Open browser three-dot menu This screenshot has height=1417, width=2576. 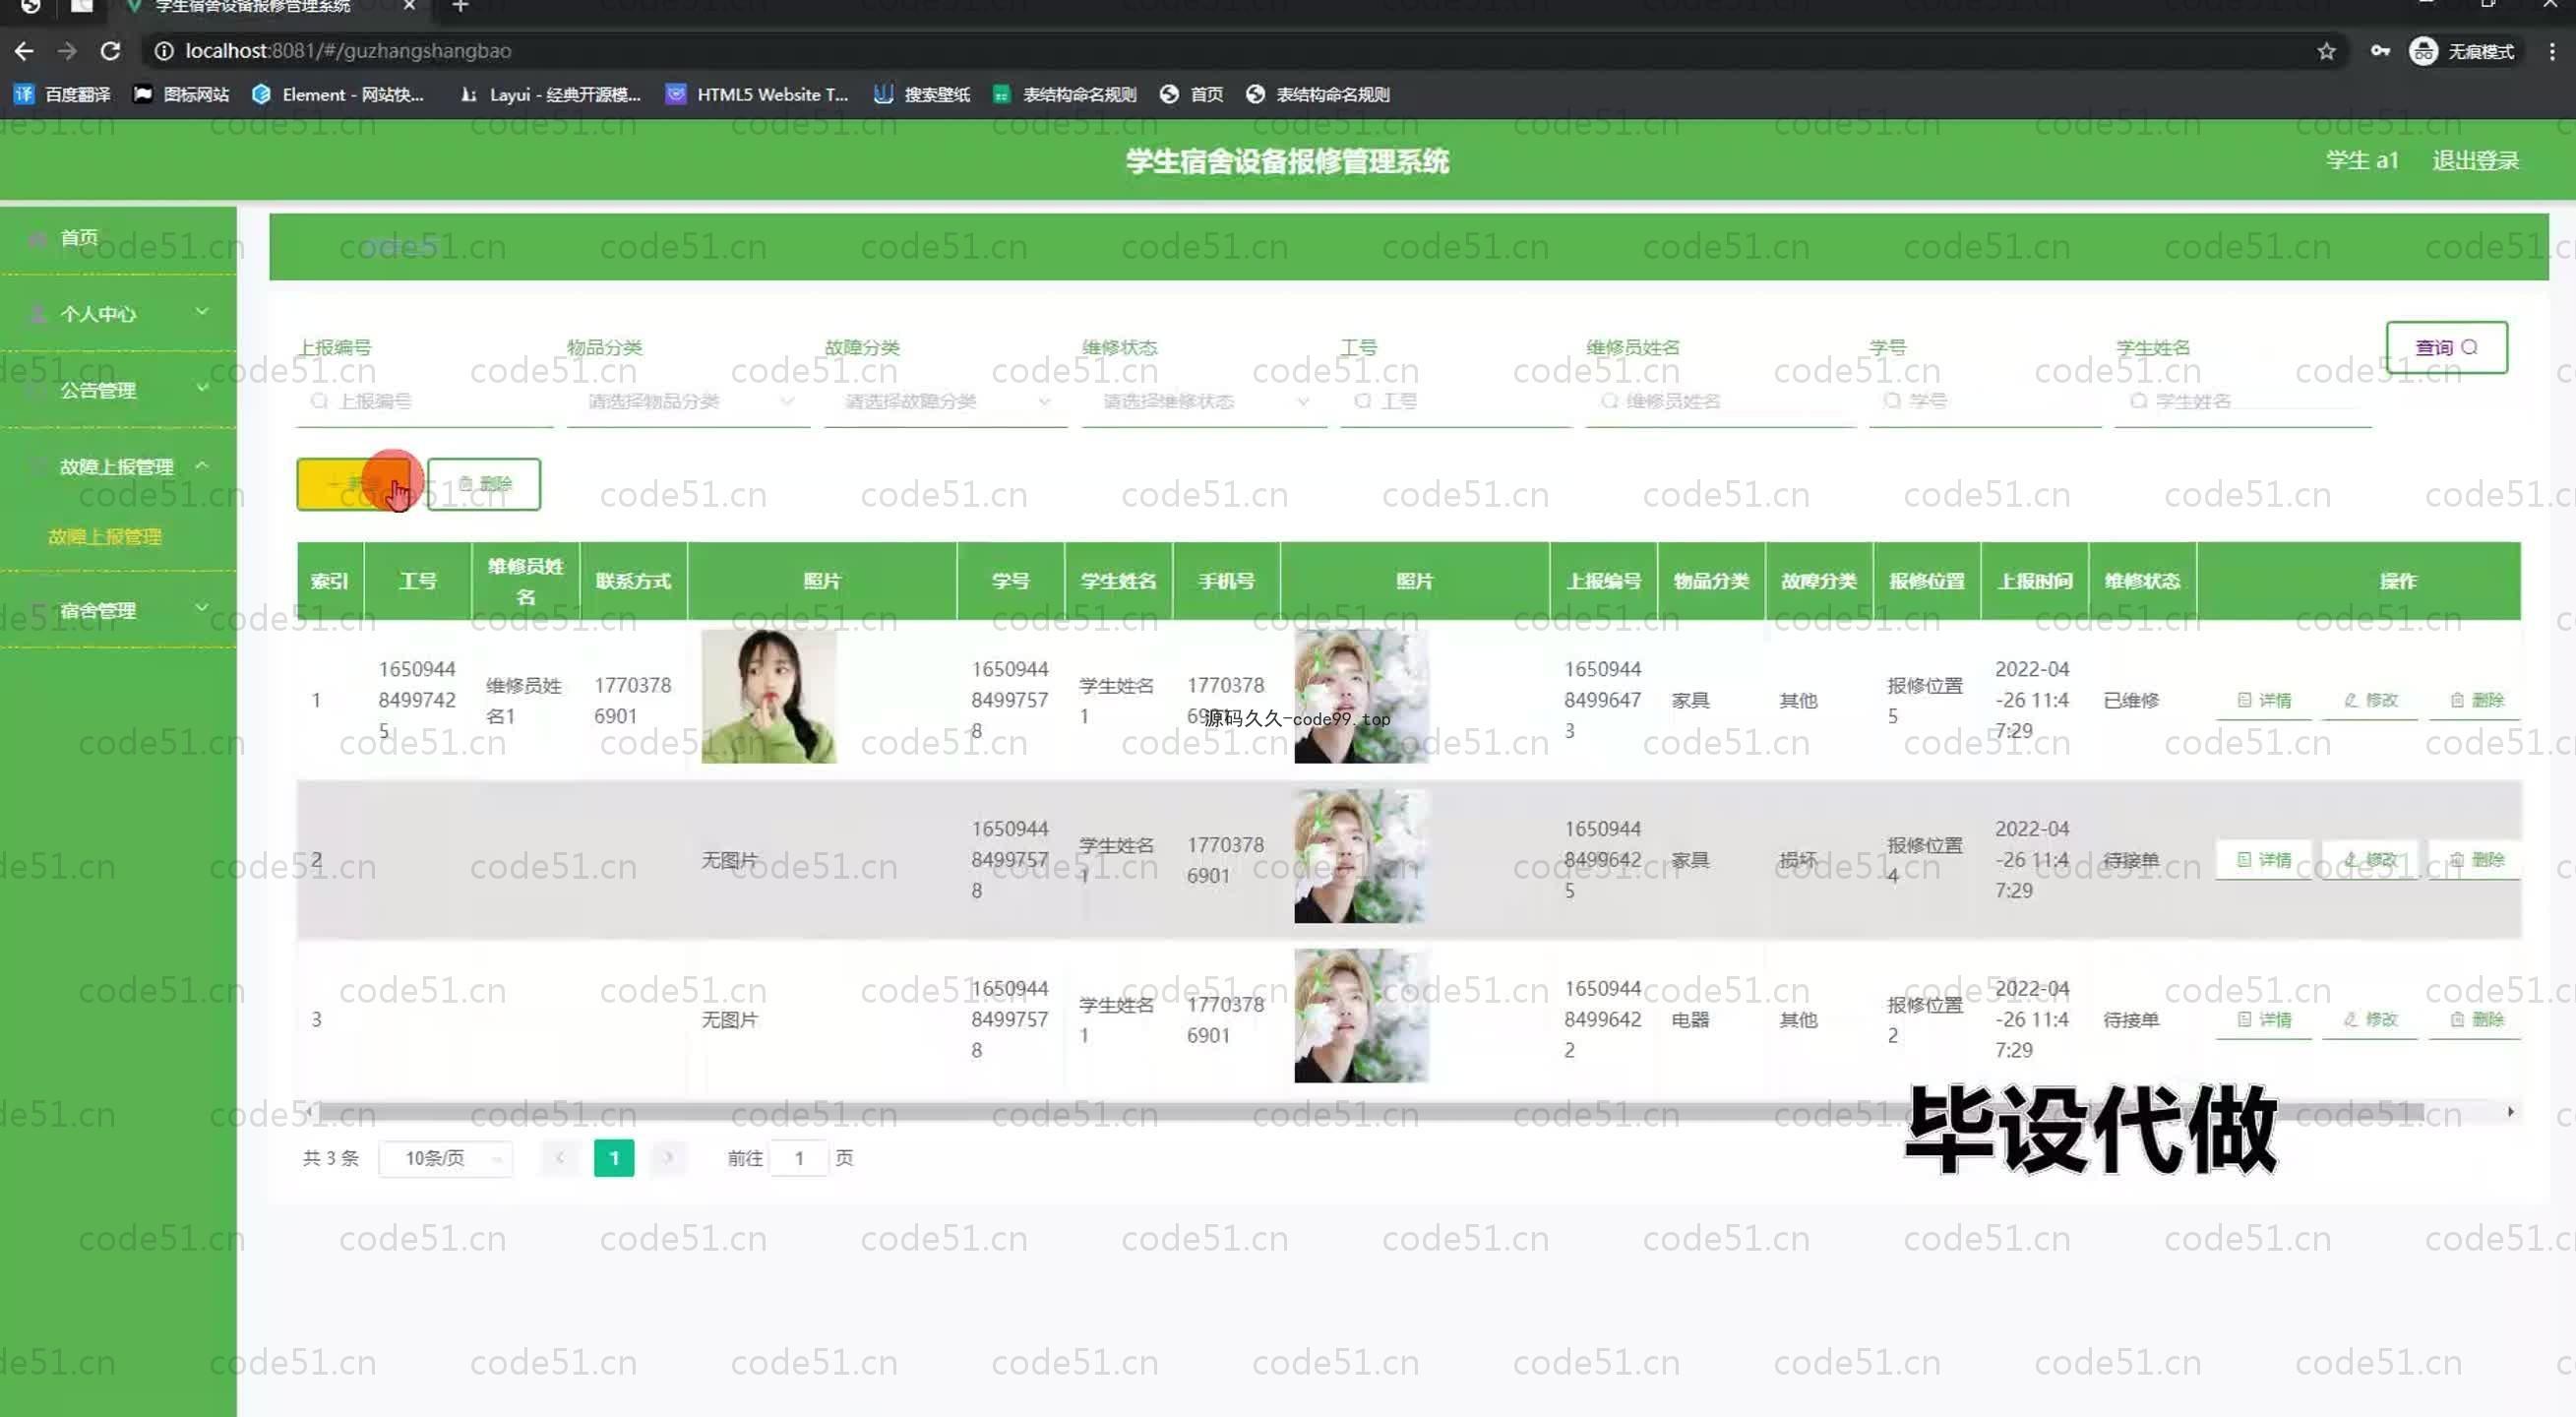click(2552, 51)
